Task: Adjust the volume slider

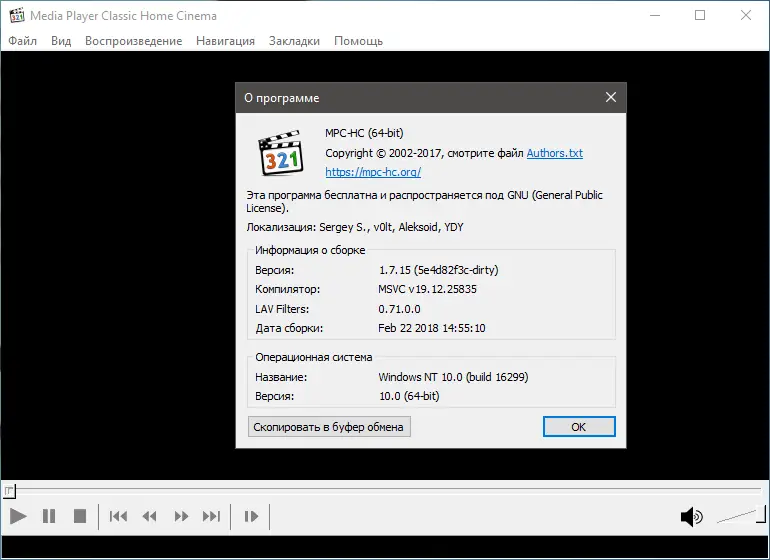Action: tap(741, 516)
